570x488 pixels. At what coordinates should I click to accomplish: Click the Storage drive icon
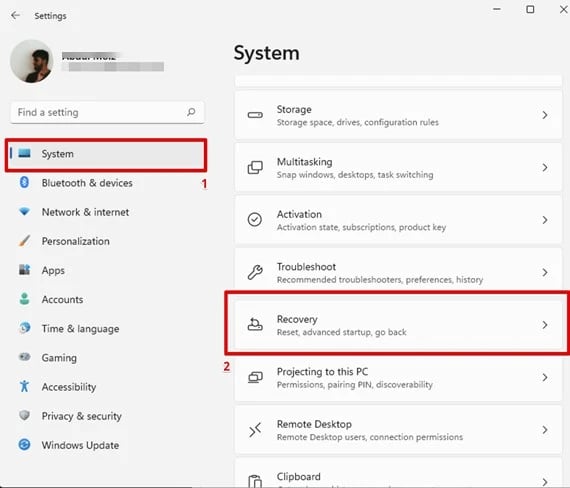255,115
